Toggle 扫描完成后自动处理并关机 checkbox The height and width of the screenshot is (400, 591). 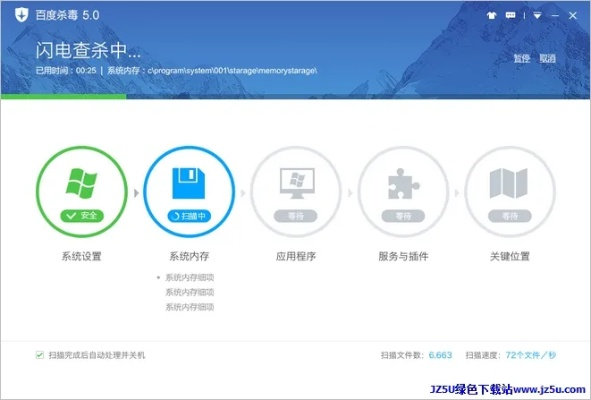pyautogui.click(x=40, y=355)
